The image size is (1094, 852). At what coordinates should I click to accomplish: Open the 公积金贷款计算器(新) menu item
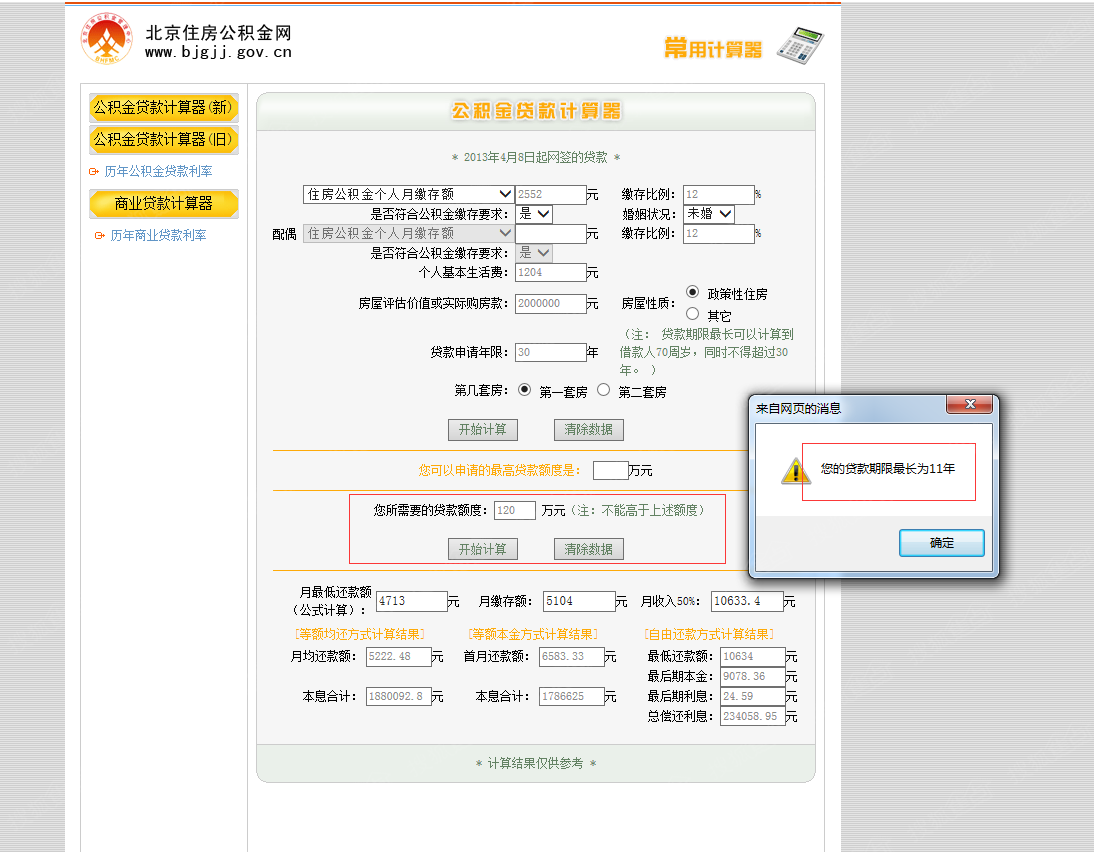(163, 108)
